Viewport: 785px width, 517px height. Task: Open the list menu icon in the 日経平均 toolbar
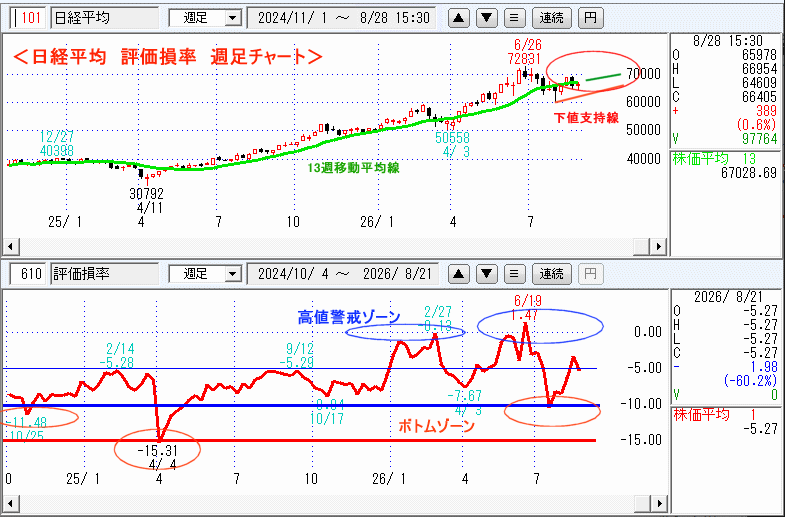click(x=514, y=19)
